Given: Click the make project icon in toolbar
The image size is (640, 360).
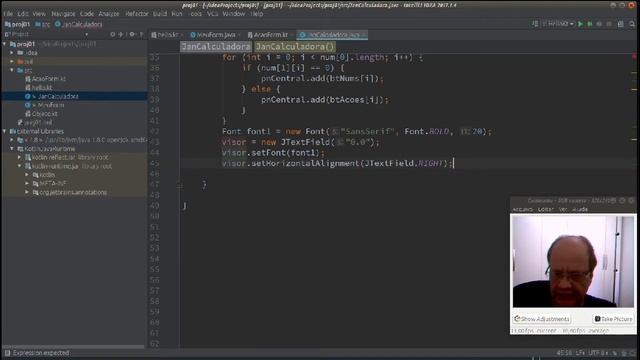Looking at the screenshot, I should [x=535, y=24].
